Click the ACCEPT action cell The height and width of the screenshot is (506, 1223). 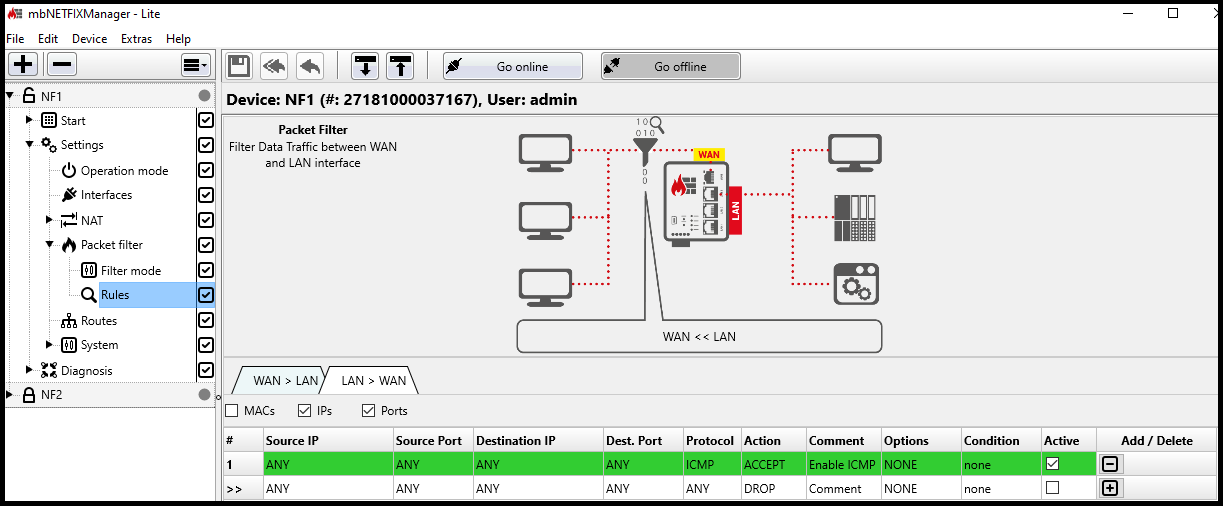click(x=773, y=464)
